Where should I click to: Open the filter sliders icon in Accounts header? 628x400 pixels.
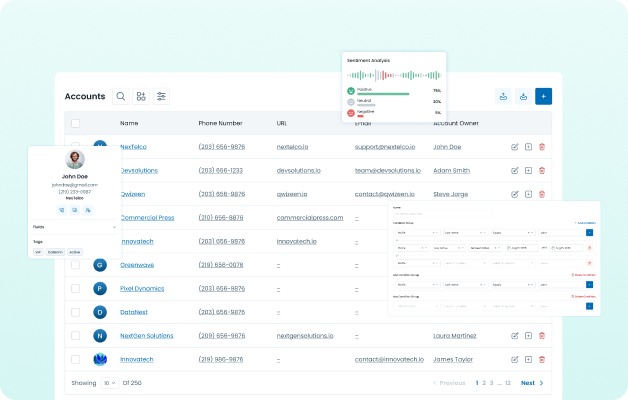click(x=162, y=97)
